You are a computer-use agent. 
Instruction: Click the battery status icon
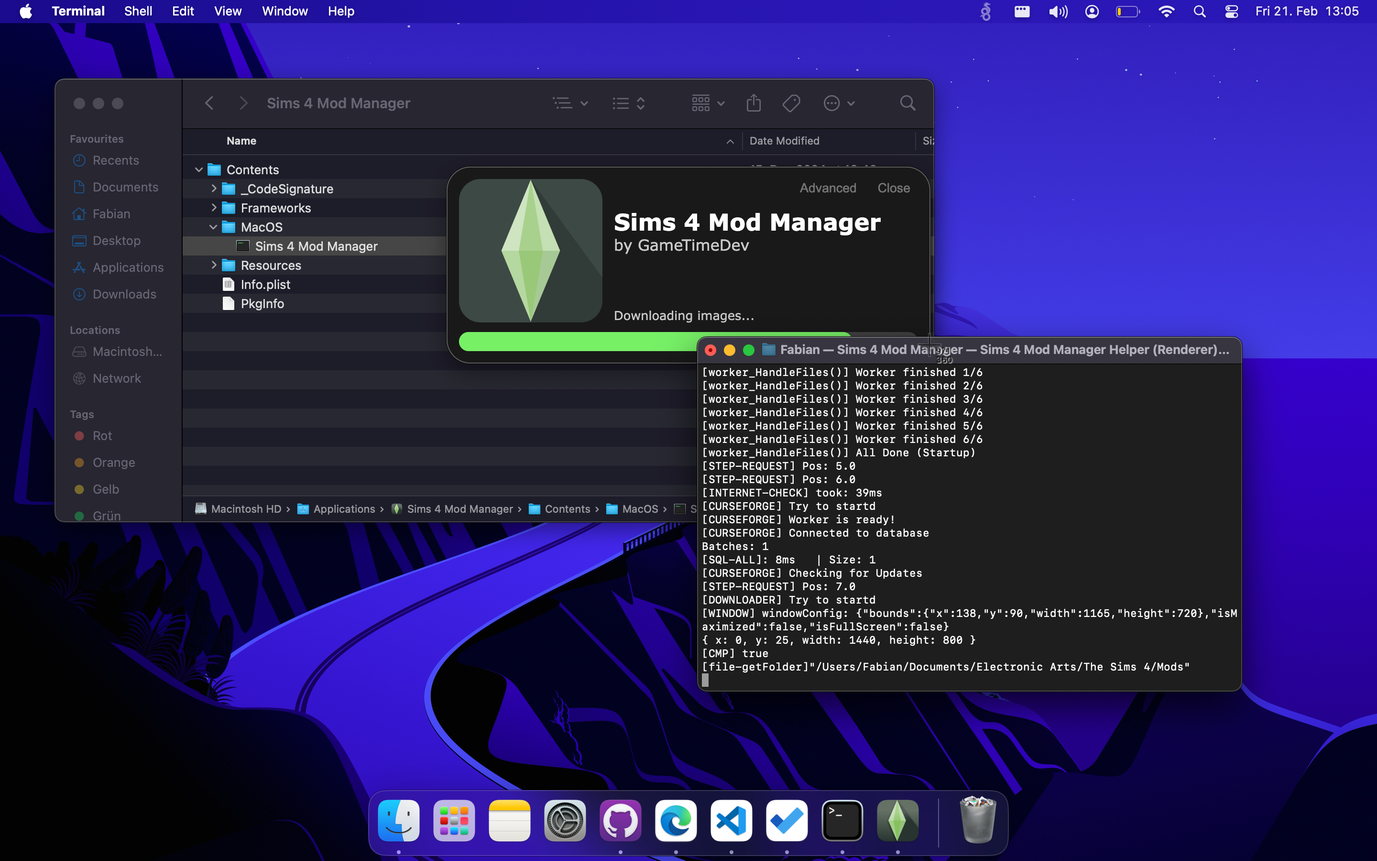point(1127,11)
